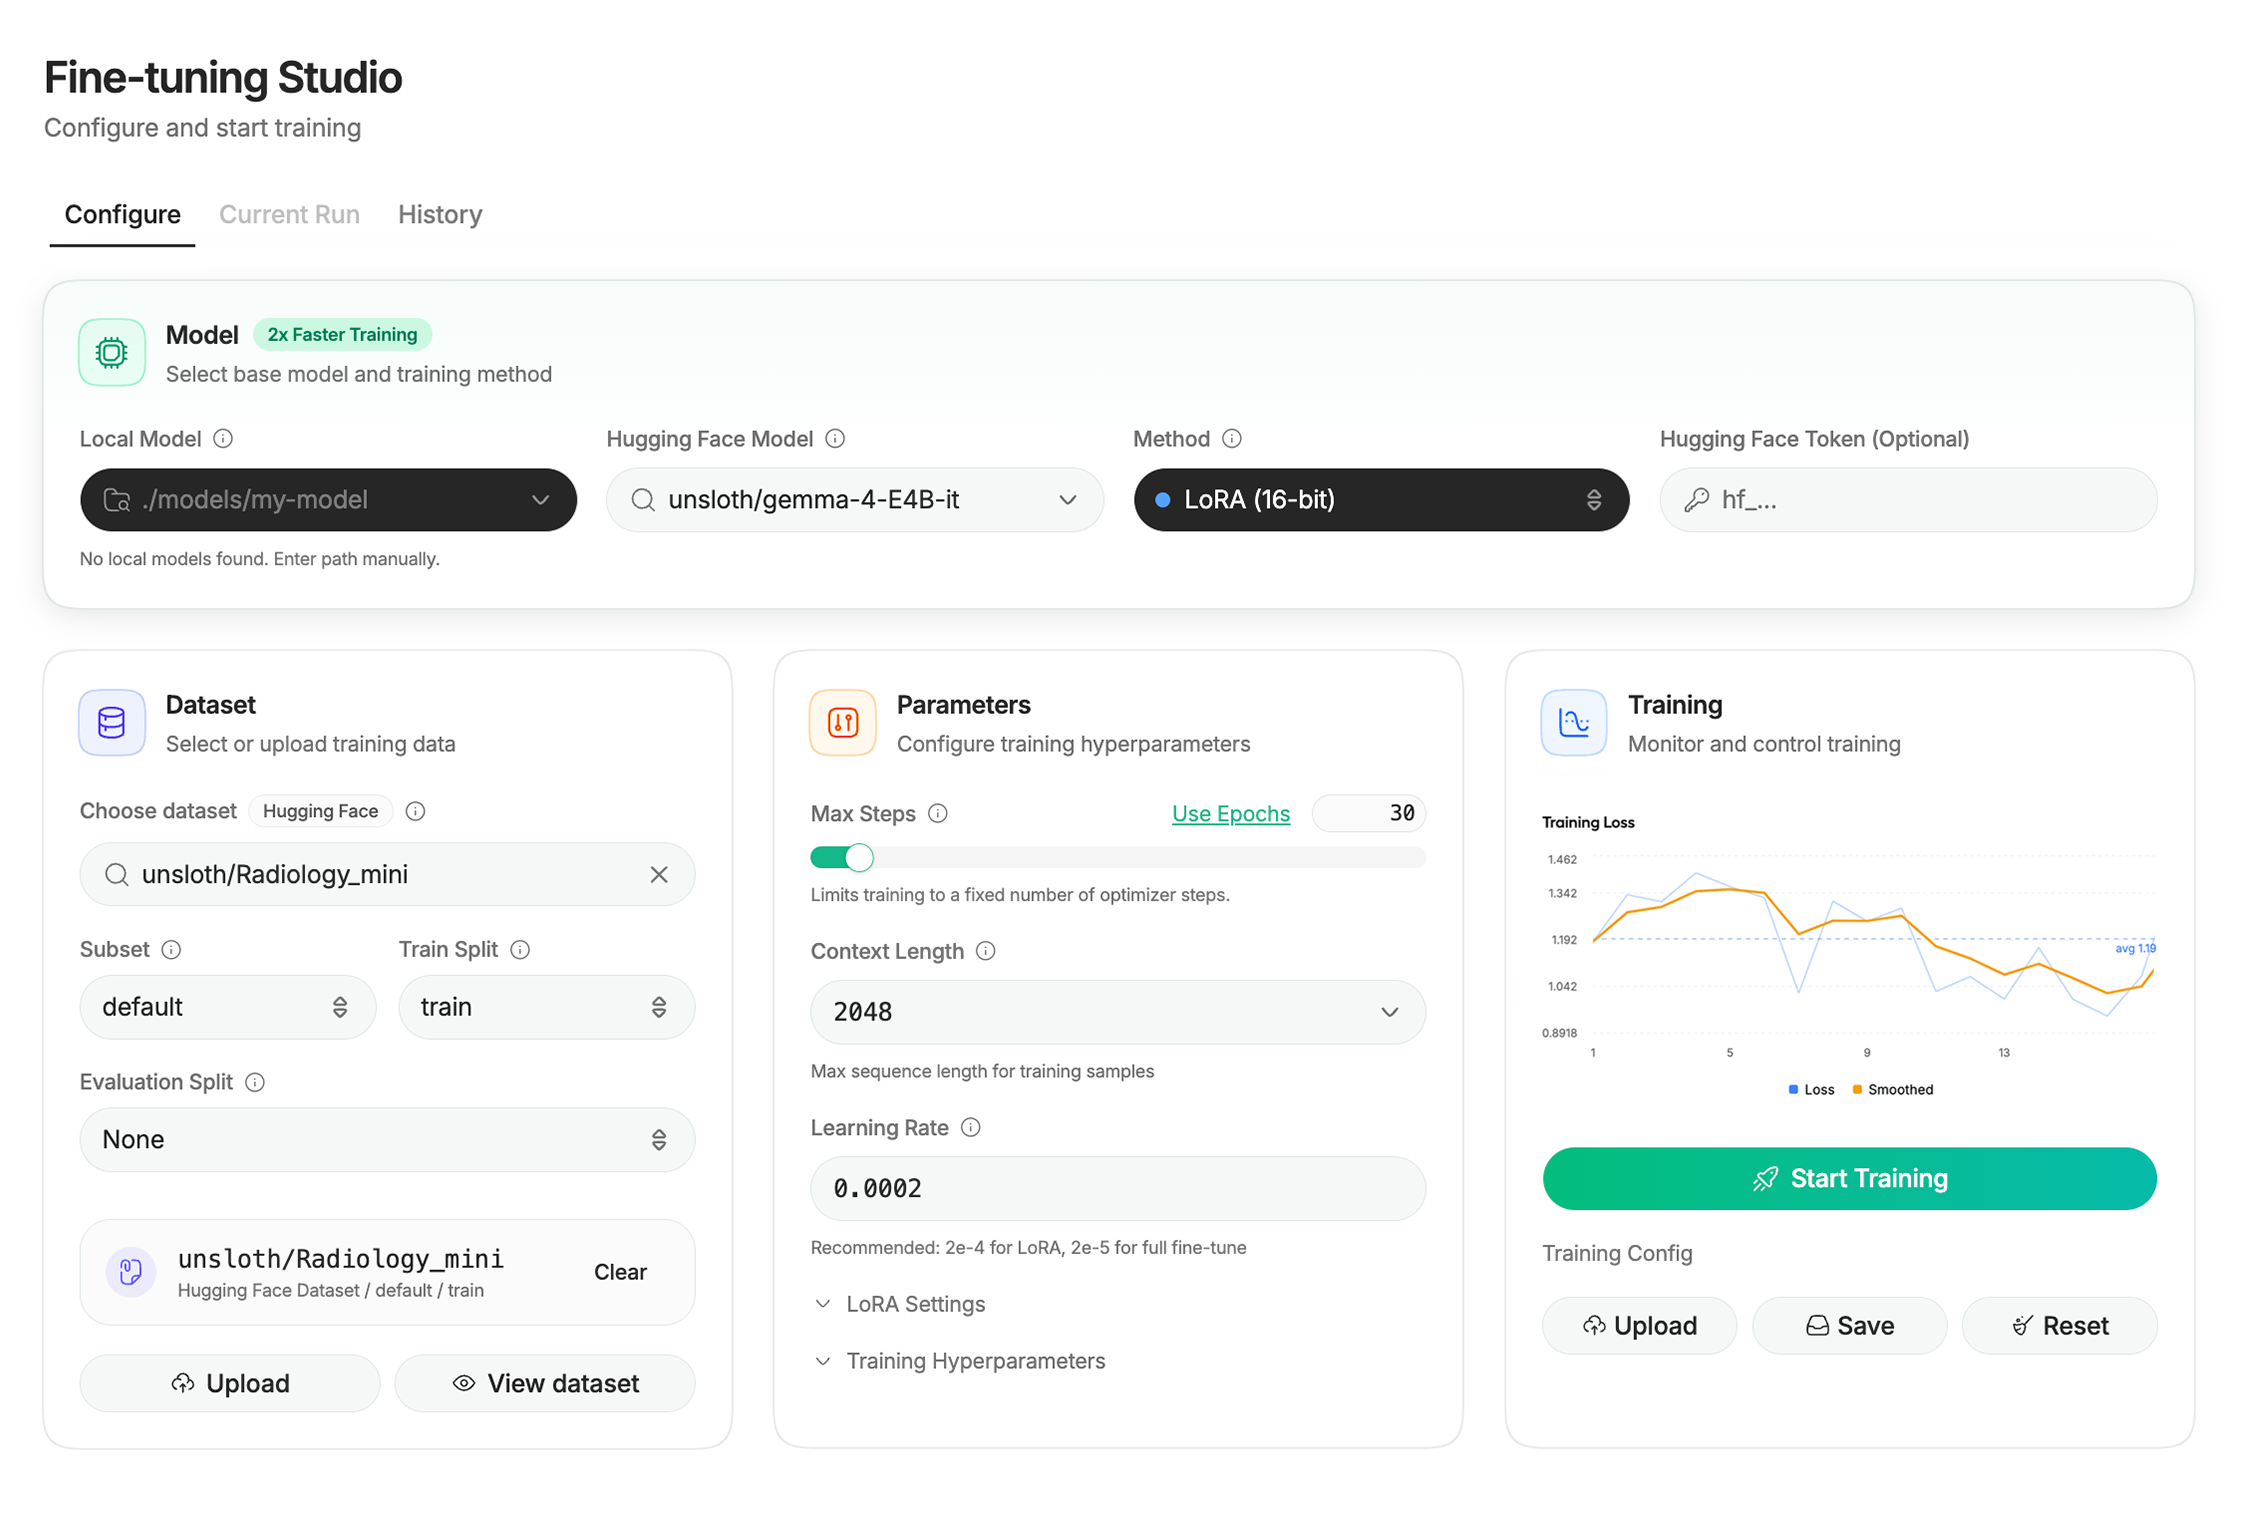Click the info icon beside Hugging Face Model
Viewport: 2260px width, 1520px height.
(x=836, y=439)
